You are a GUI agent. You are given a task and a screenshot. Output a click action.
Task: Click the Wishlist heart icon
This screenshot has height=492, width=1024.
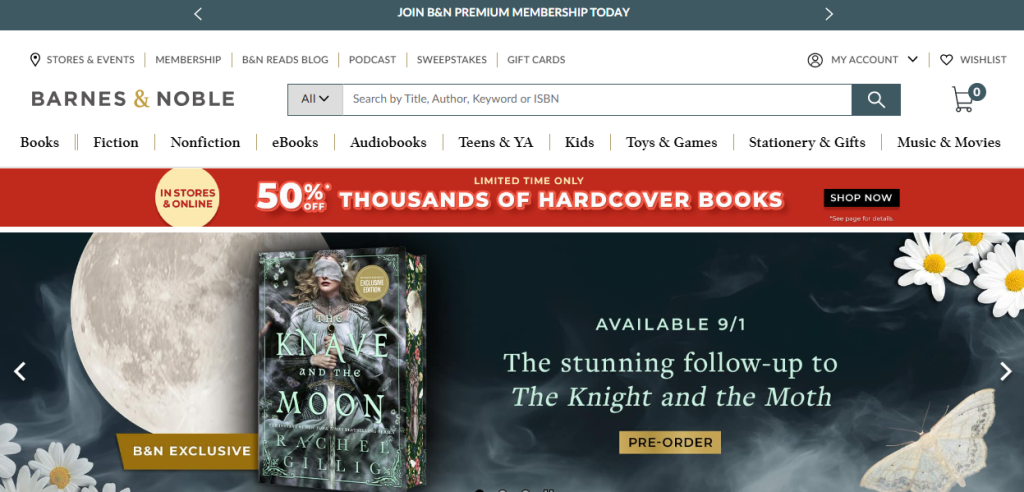click(946, 59)
